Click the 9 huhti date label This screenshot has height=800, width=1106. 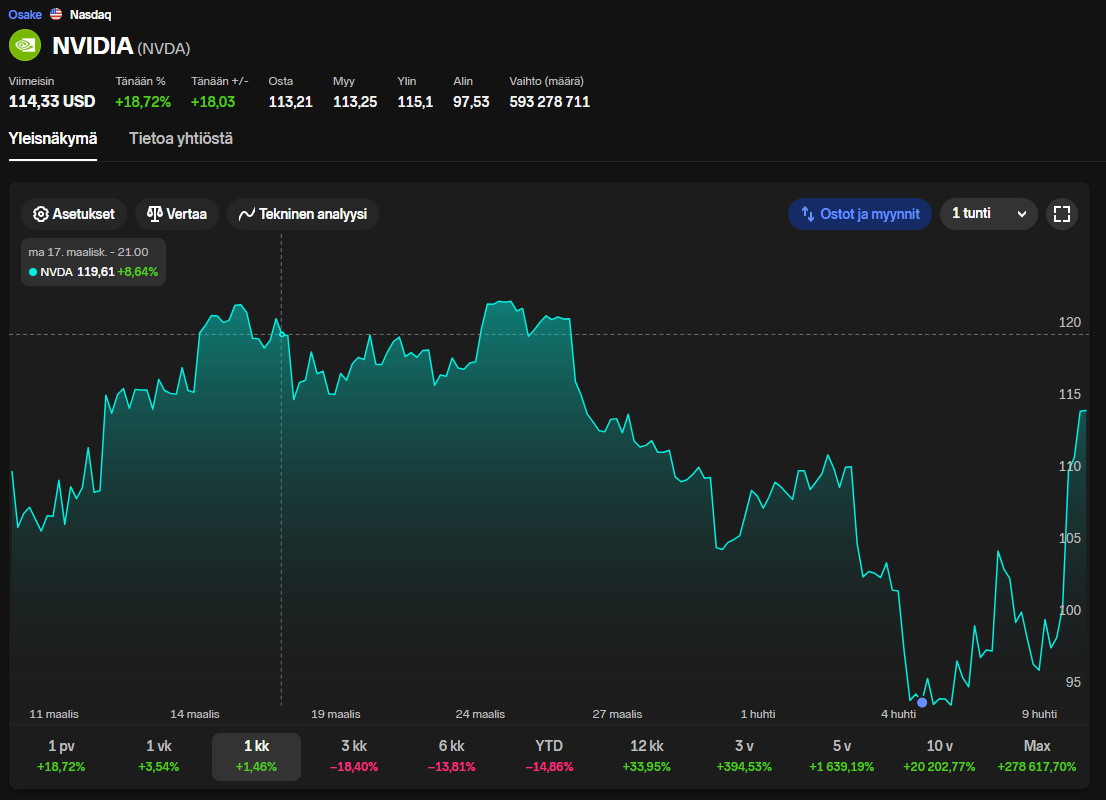1039,714
